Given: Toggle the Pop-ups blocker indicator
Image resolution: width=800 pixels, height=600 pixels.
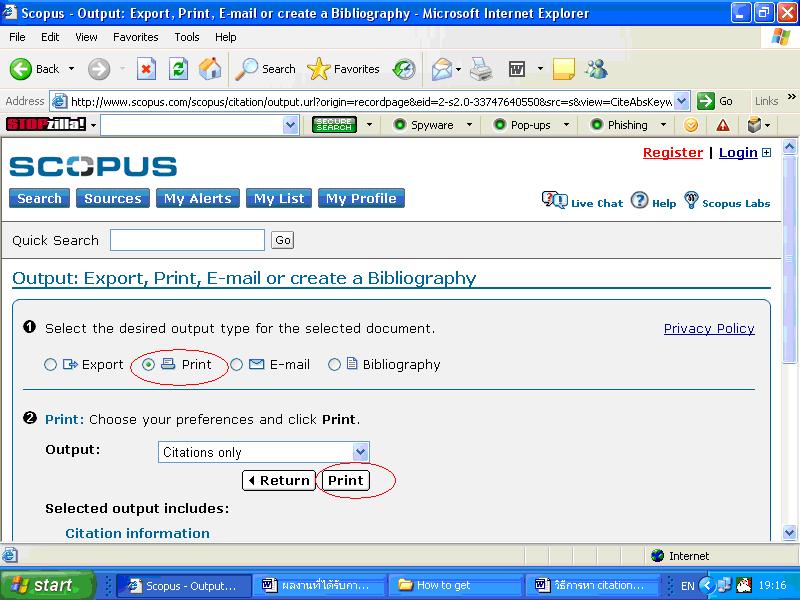Looking at the screenshot, I should pos(500,125).
